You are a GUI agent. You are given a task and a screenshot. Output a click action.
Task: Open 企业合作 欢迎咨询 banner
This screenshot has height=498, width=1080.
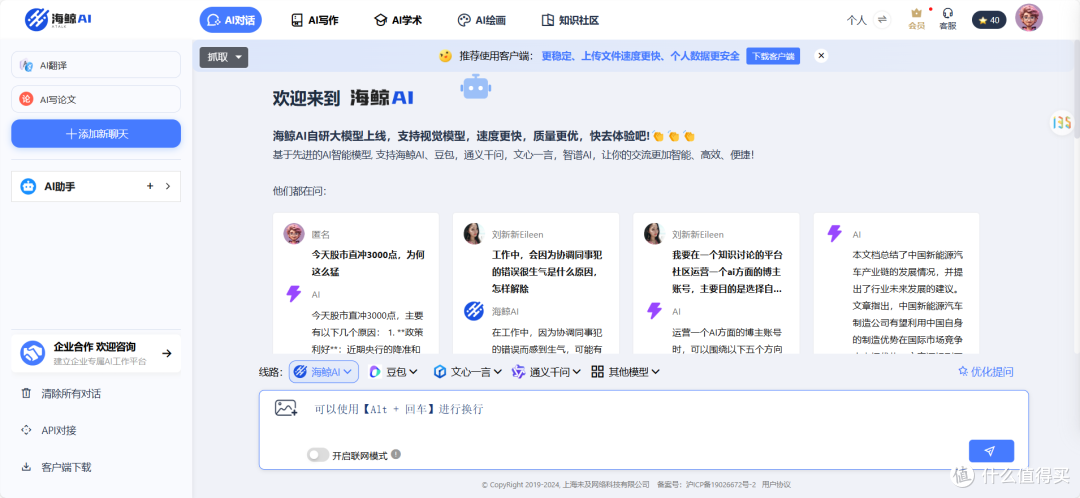(x=96, y=353)
